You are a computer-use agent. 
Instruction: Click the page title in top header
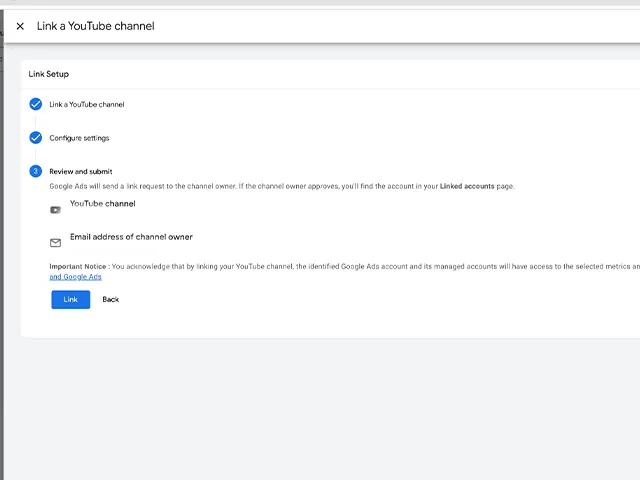pos(95,26)
